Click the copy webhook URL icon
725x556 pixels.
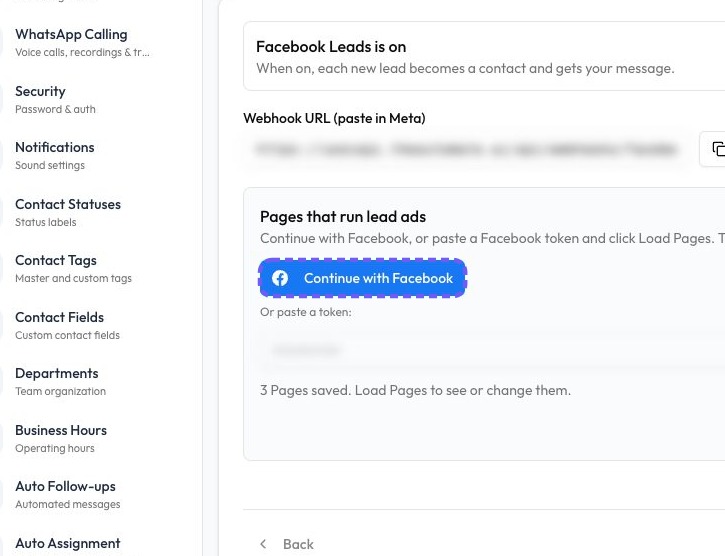(x=718, y=149)
